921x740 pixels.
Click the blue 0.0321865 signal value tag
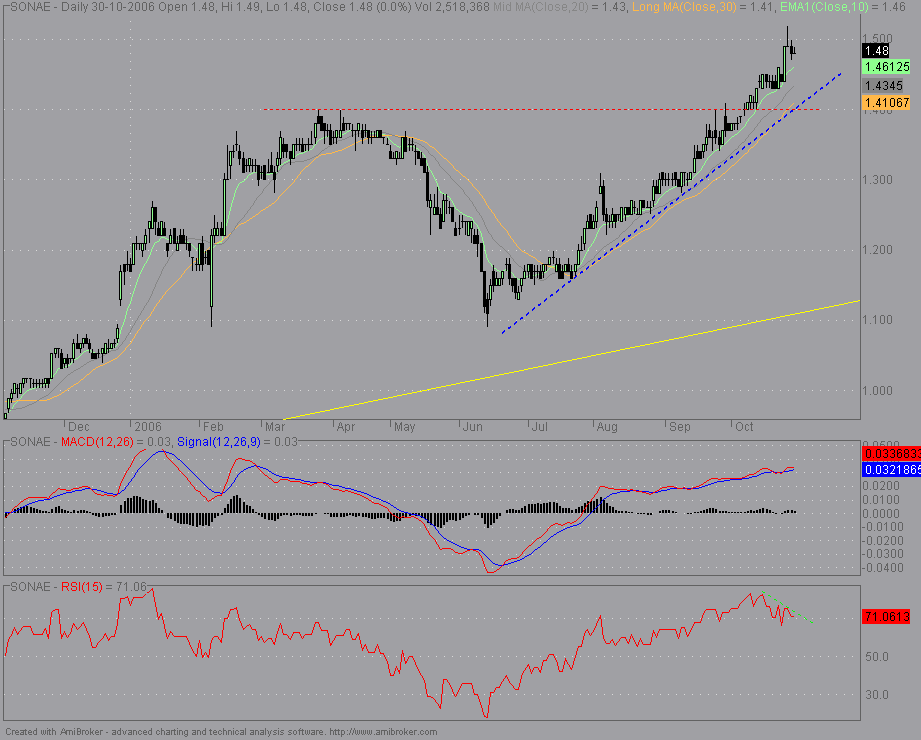pyautogui.click(x=892, y=470)
